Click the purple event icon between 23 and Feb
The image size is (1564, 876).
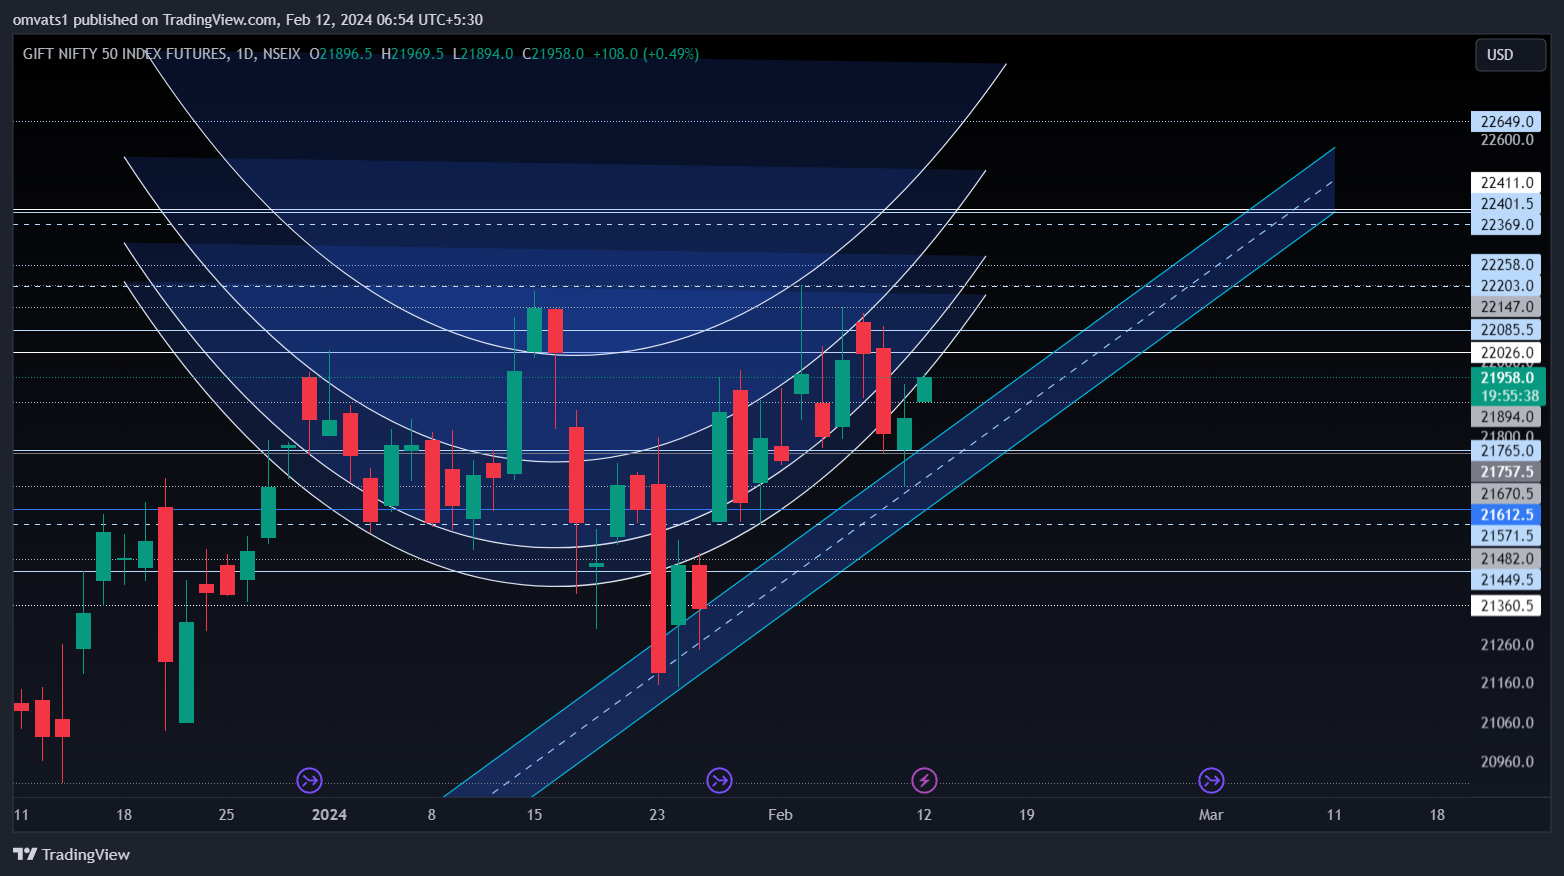[x=719, y=780]
